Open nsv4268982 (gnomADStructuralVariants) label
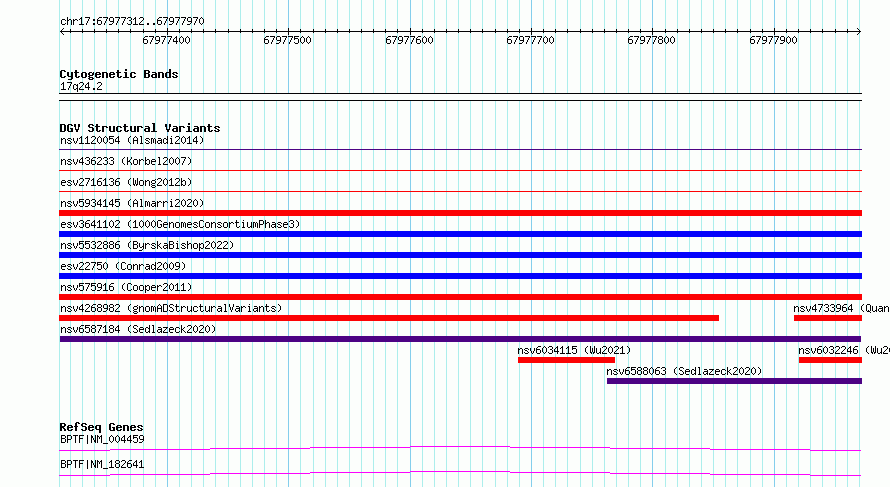890x487 pixels. point(171,308)
